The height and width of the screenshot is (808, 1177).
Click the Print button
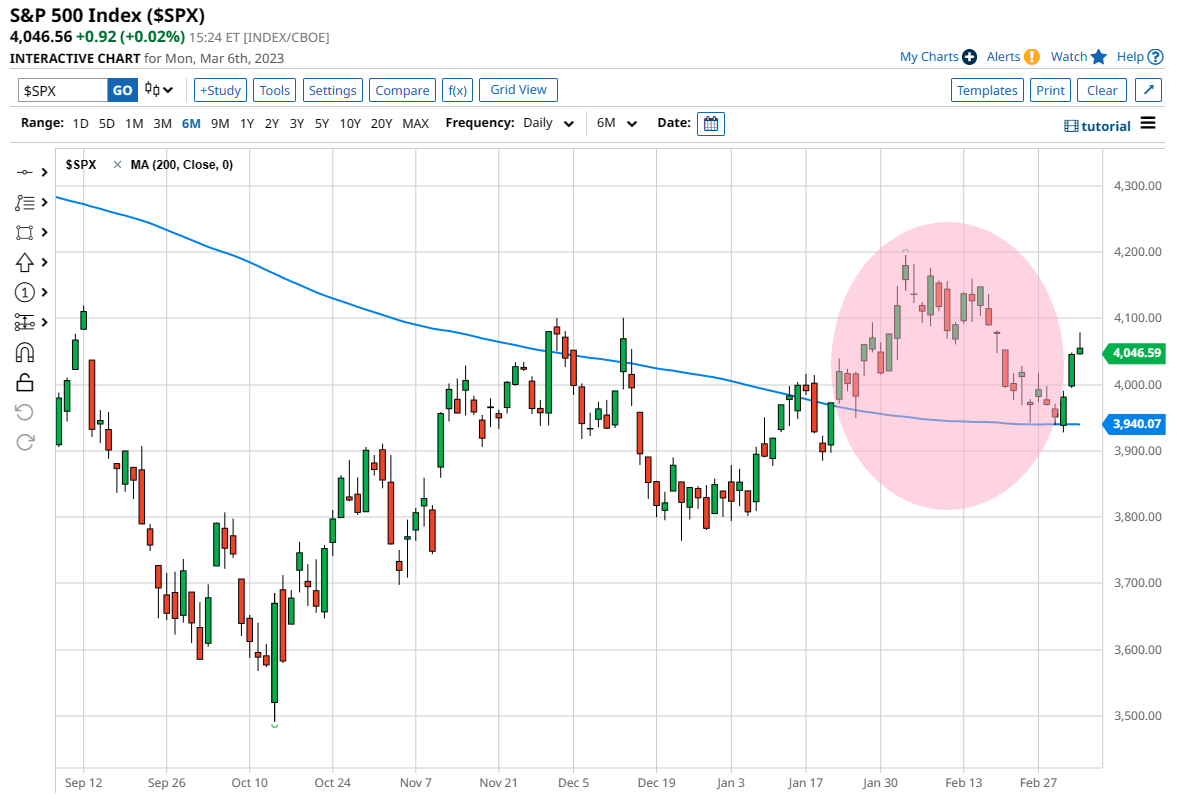pos(1050,90)
